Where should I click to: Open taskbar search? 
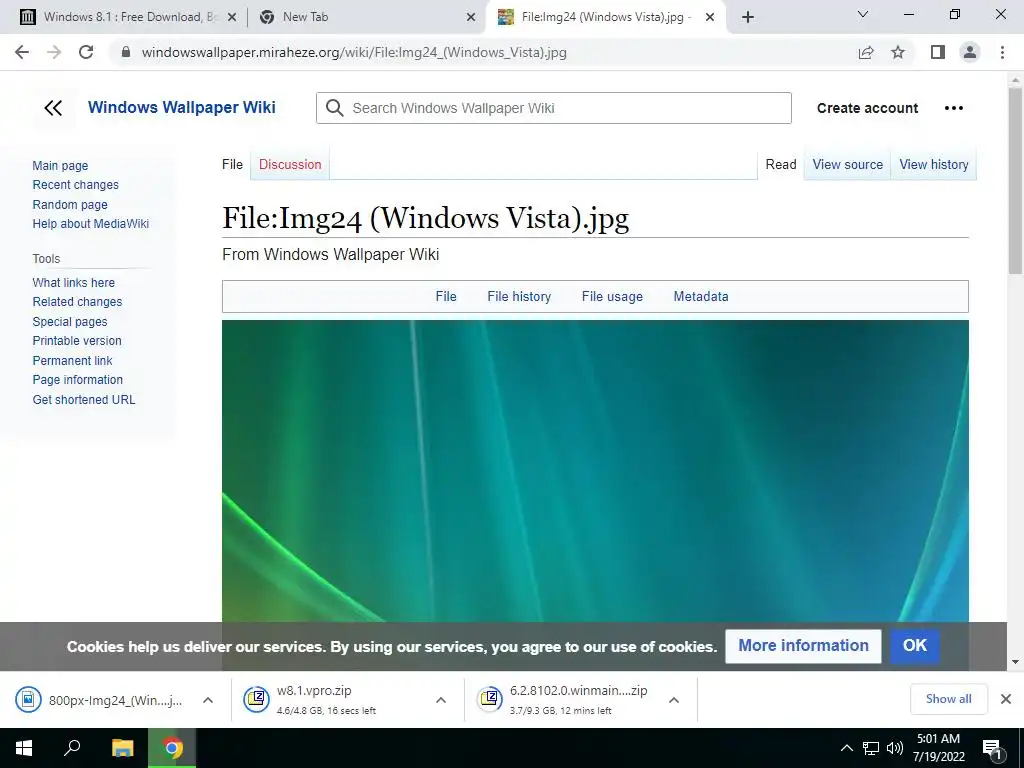click(72, 748)
